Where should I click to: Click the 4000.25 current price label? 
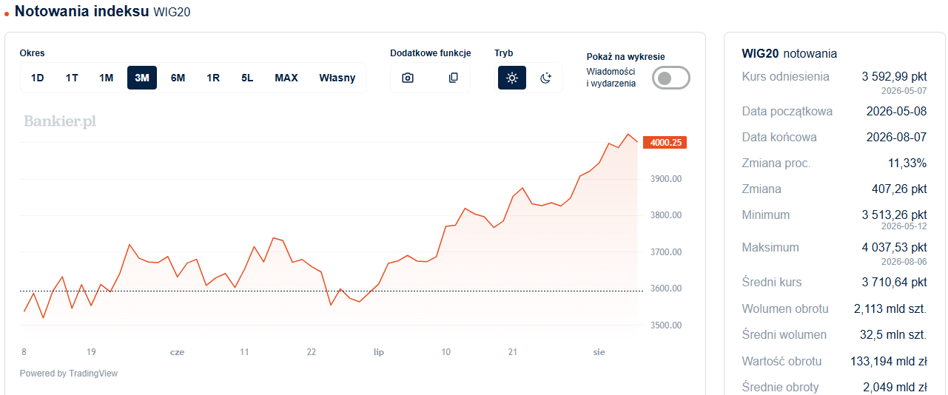(666, 143)
